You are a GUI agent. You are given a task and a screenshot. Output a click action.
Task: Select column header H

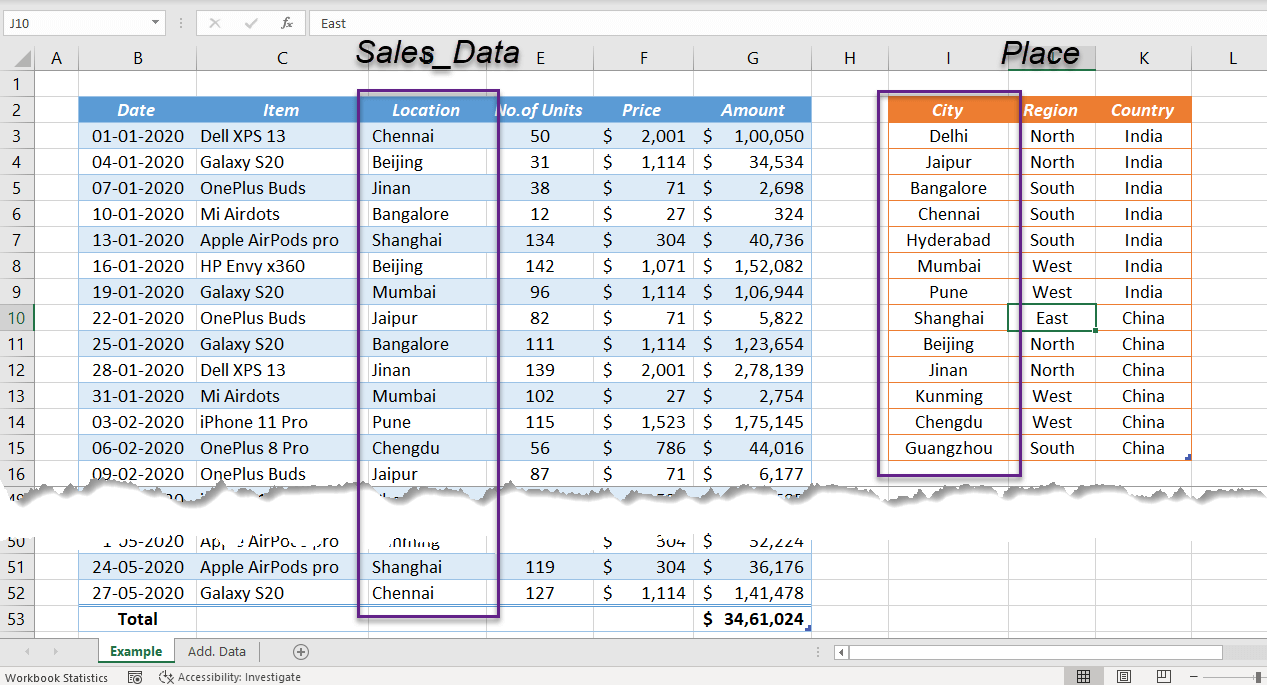849,57
